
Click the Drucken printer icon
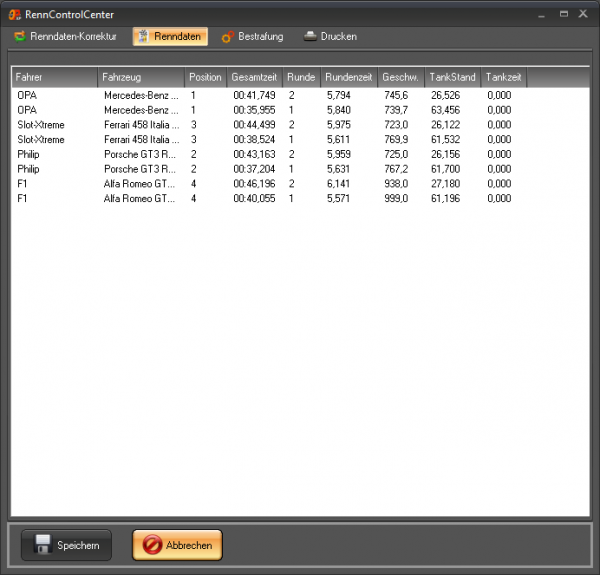coord(310,36)
